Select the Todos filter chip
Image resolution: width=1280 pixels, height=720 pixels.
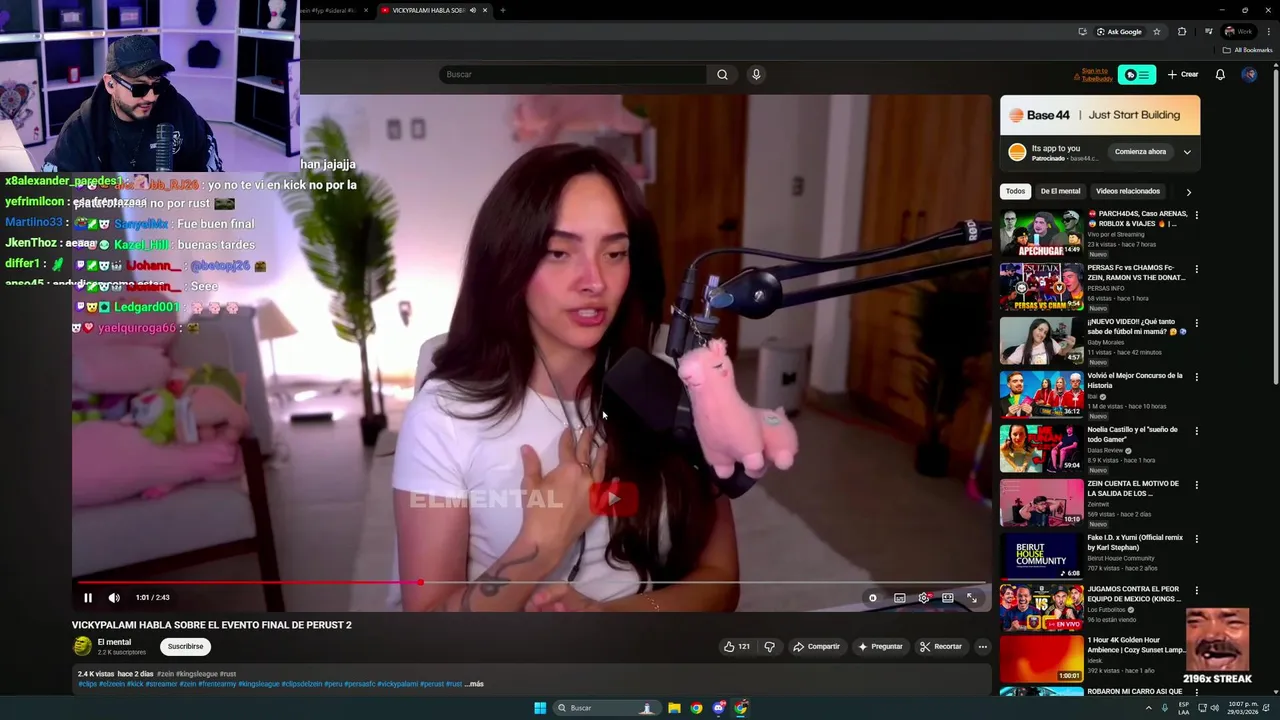(x=1015, y=191)
